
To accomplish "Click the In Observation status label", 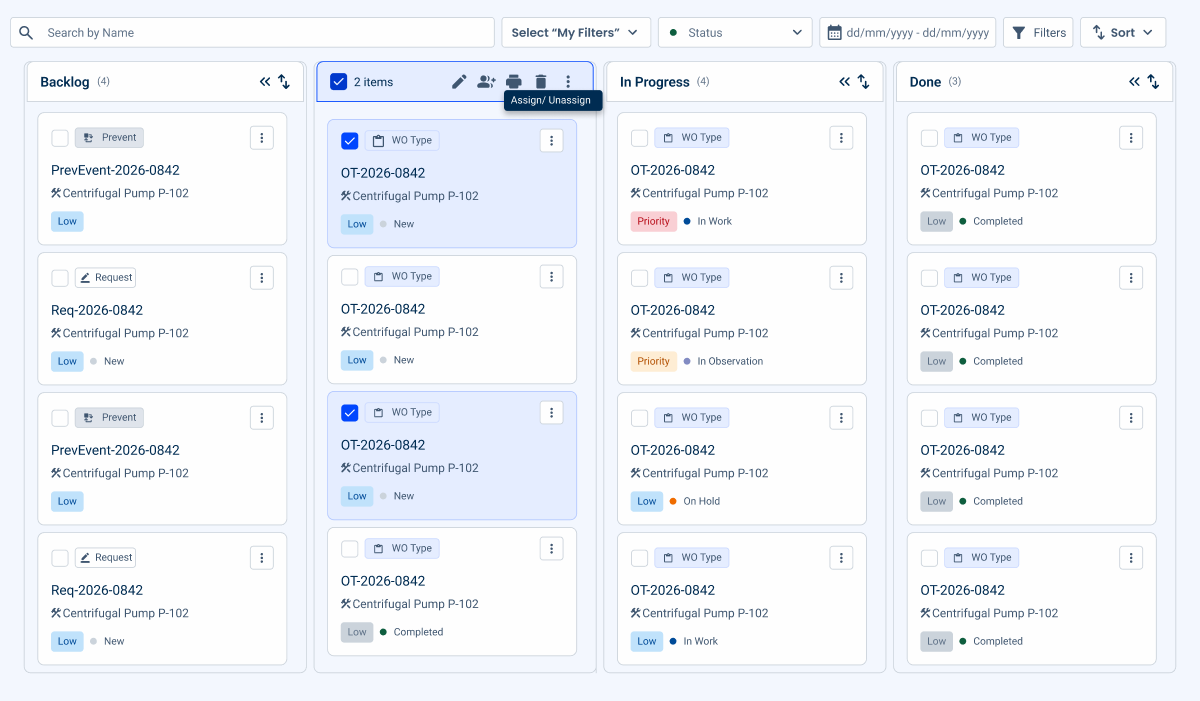I will [730, 361].
